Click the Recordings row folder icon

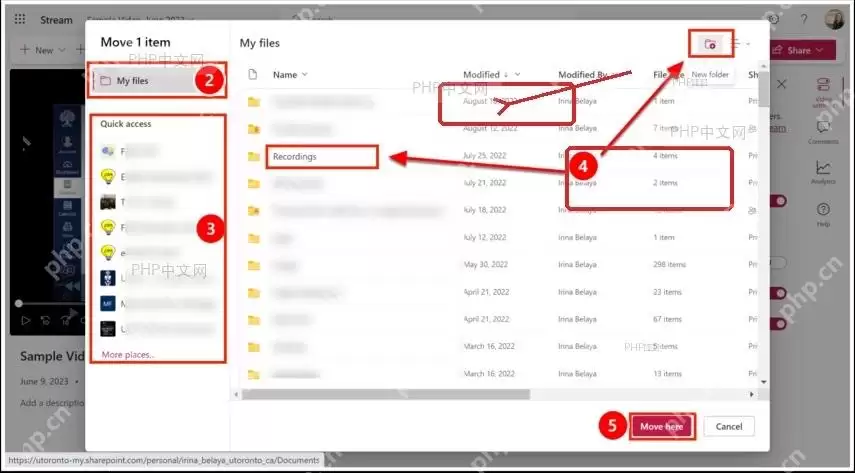click(x=254, y=157)
